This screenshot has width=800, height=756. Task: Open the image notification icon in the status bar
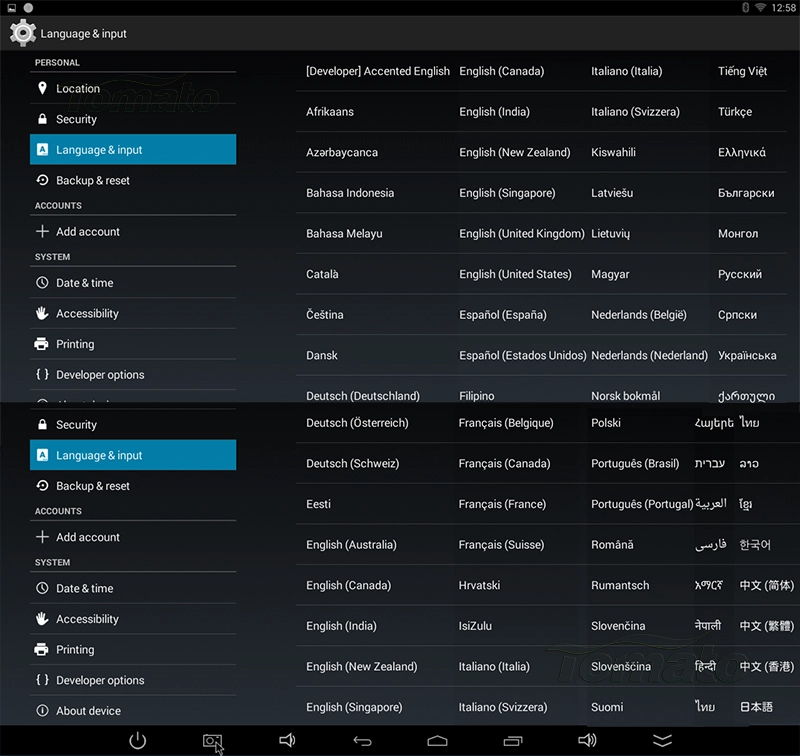click(12, 8)
